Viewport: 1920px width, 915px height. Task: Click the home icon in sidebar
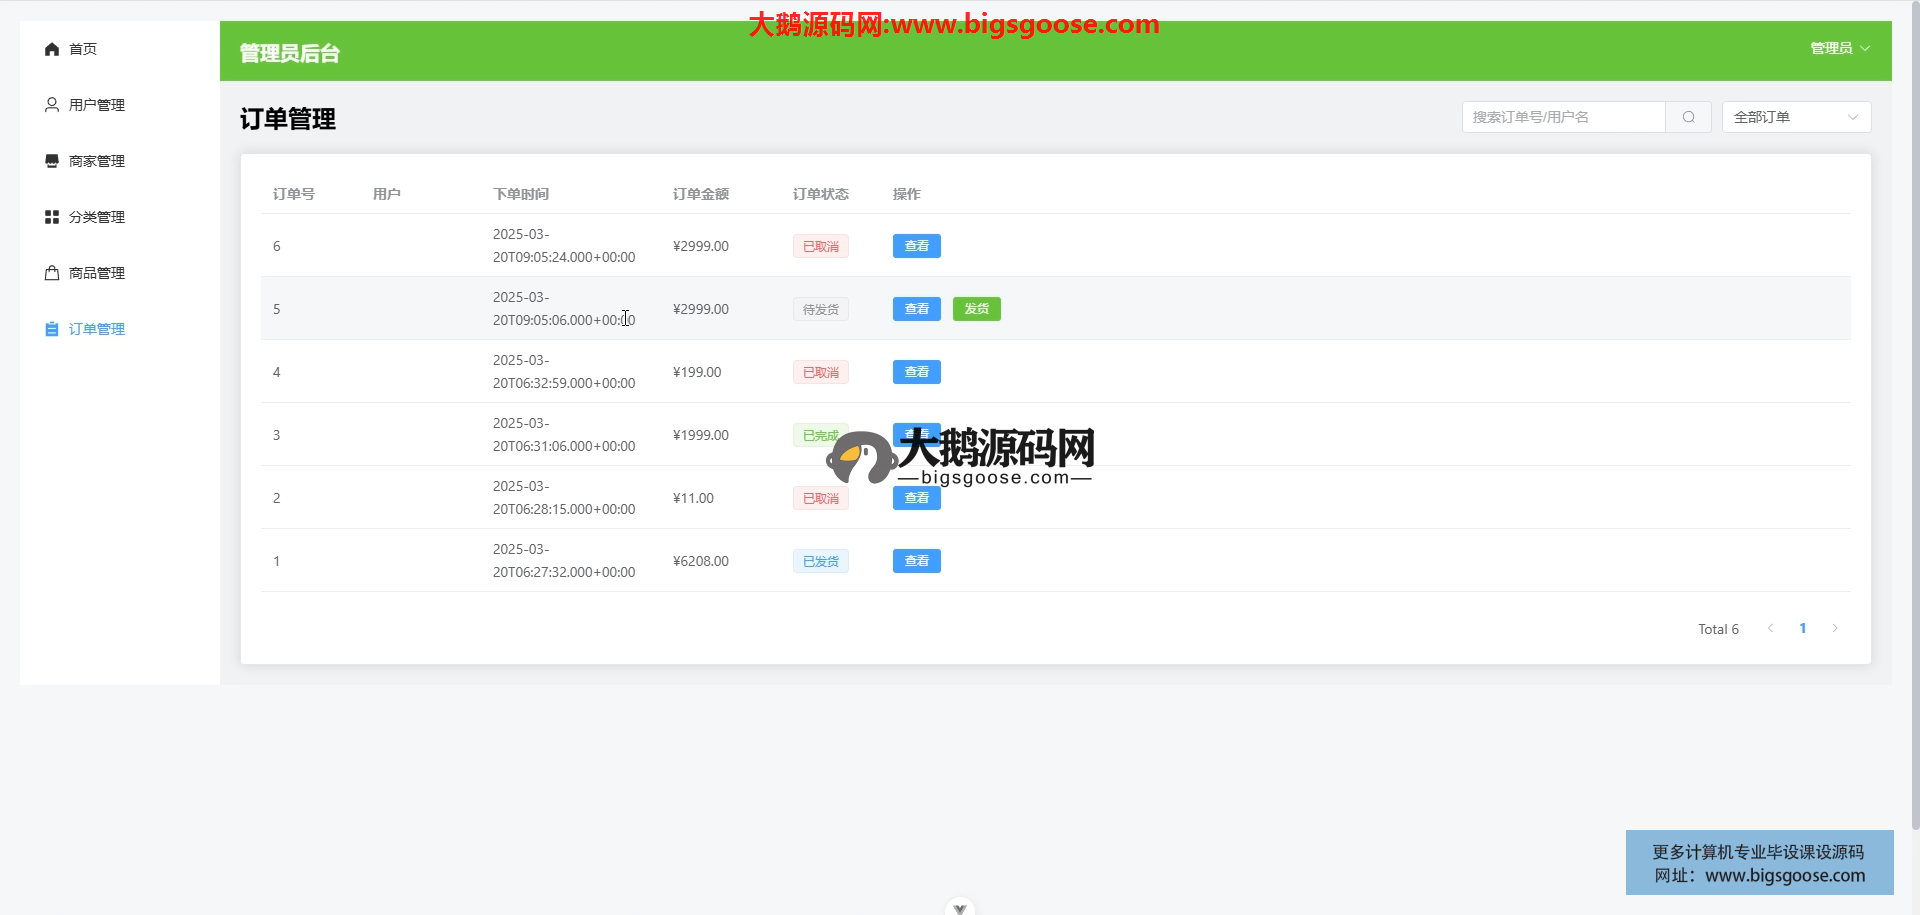[x=52, y=49]
